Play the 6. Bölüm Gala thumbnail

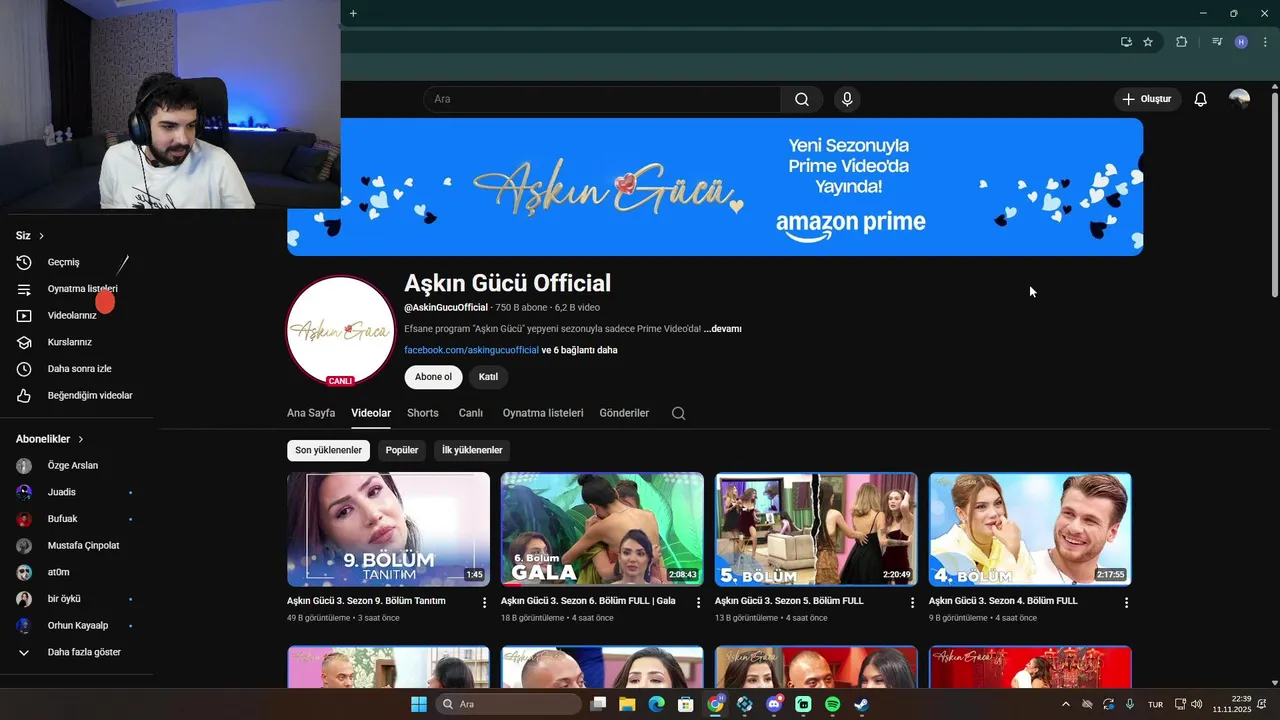[x=602, y=529]
